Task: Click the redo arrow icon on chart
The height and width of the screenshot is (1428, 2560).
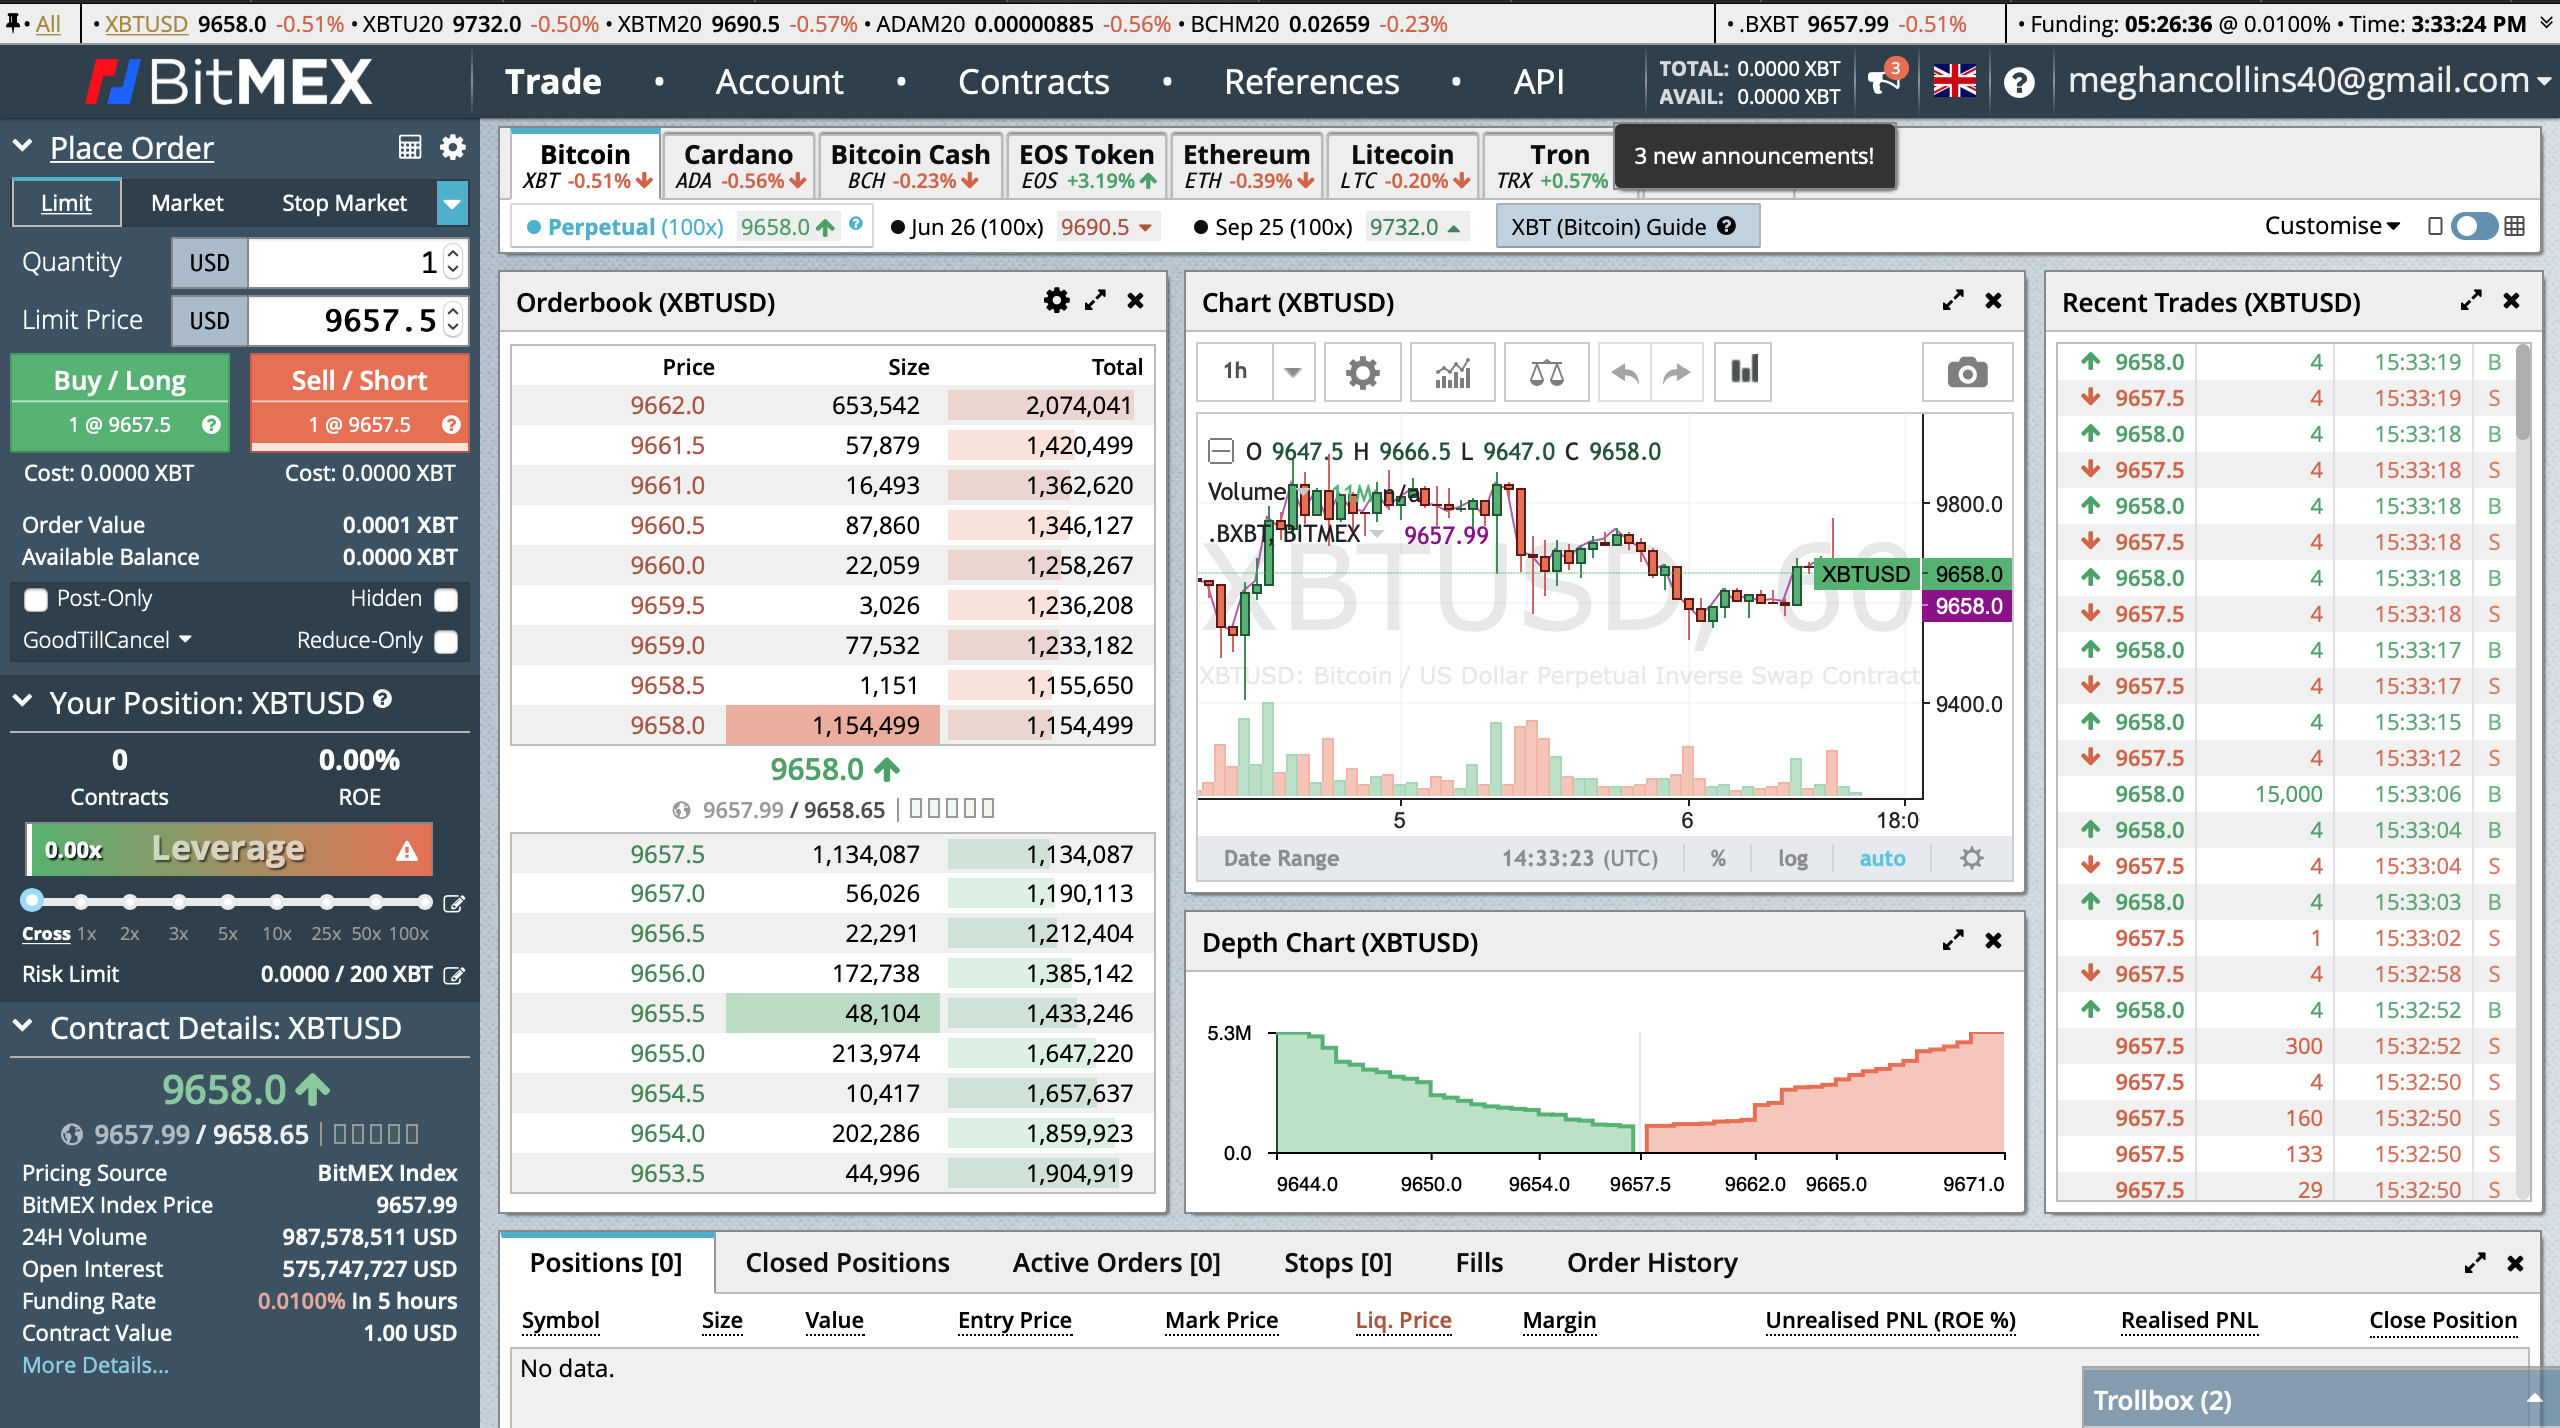Action: click(x=1674, y=373)
